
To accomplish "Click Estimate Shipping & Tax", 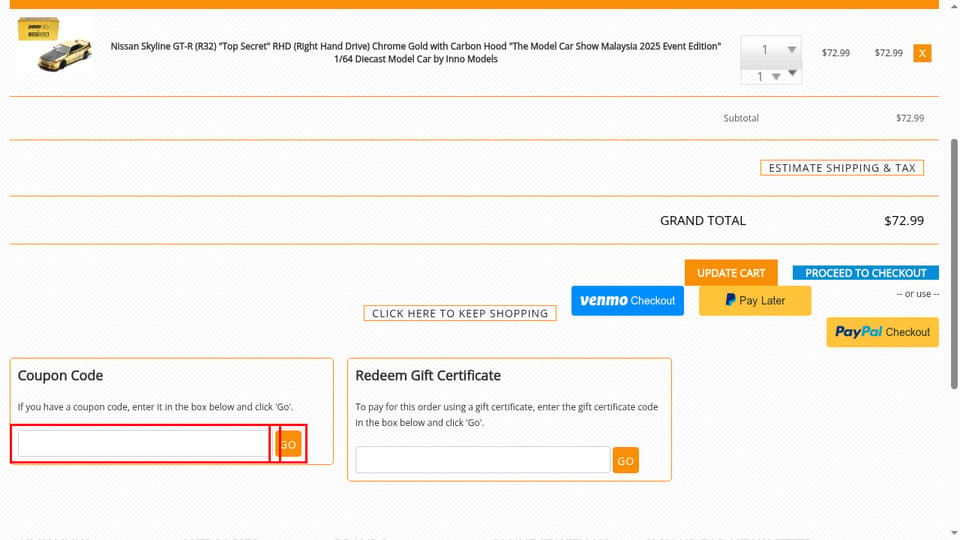I will coord(842,168).
